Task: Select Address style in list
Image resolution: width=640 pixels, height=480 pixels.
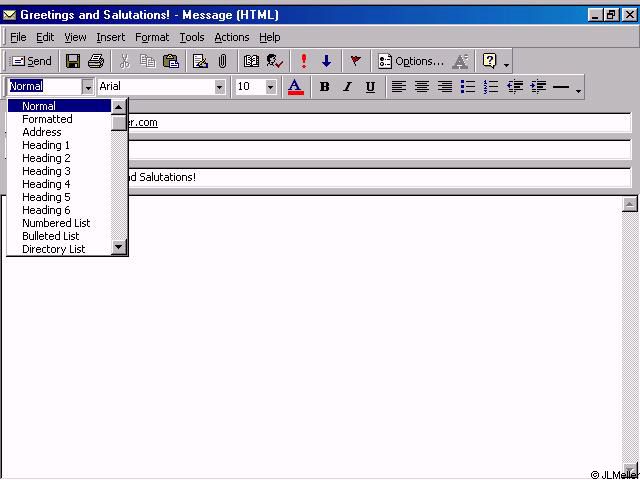Action: (59, 132)
